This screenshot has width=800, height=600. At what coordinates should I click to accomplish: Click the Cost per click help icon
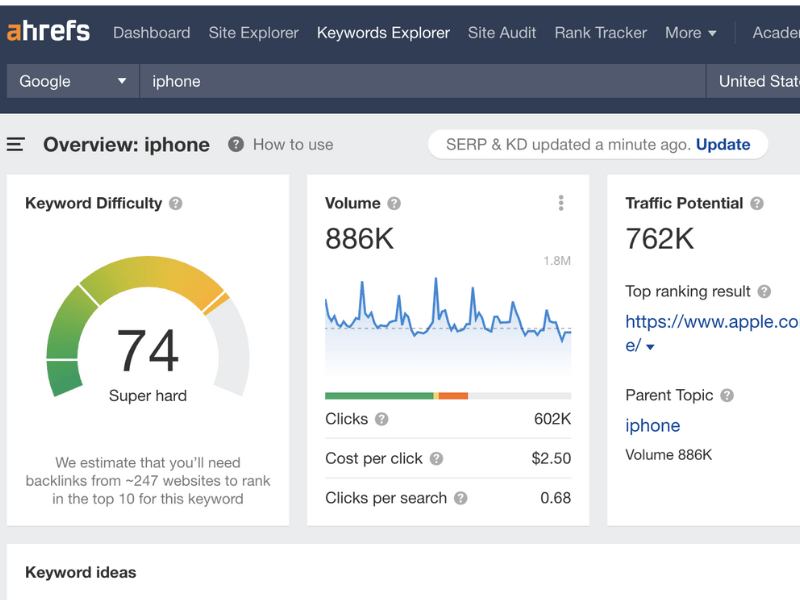(x=436, y=459)
